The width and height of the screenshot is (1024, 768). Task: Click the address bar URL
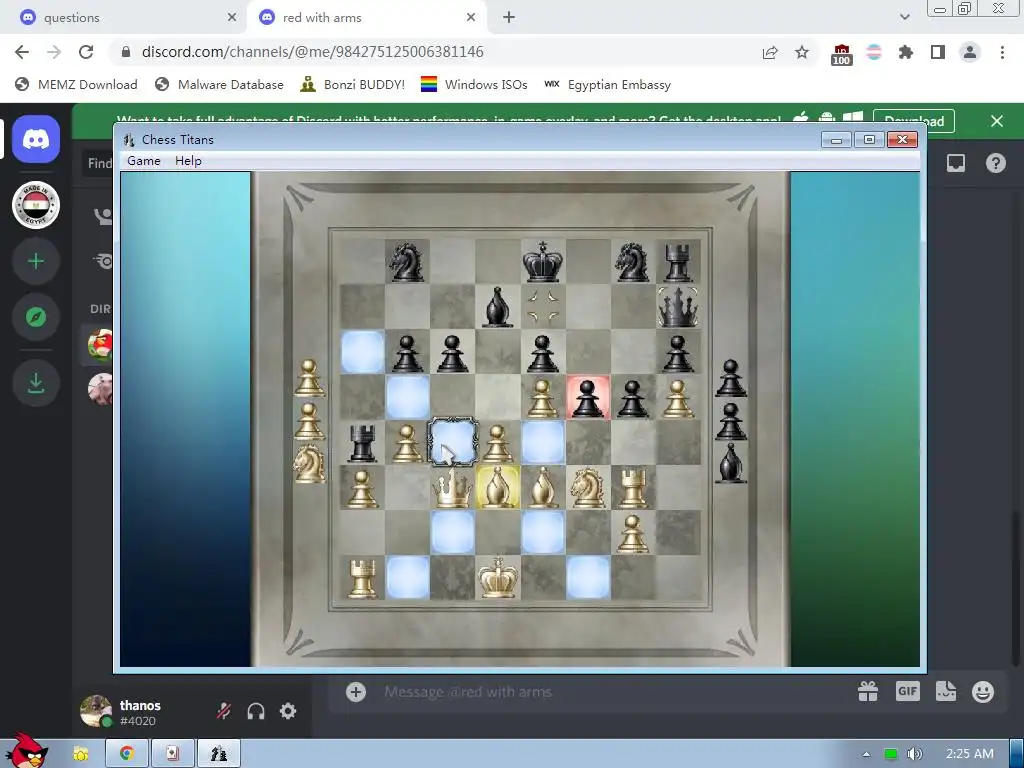(x=312, y=52)
